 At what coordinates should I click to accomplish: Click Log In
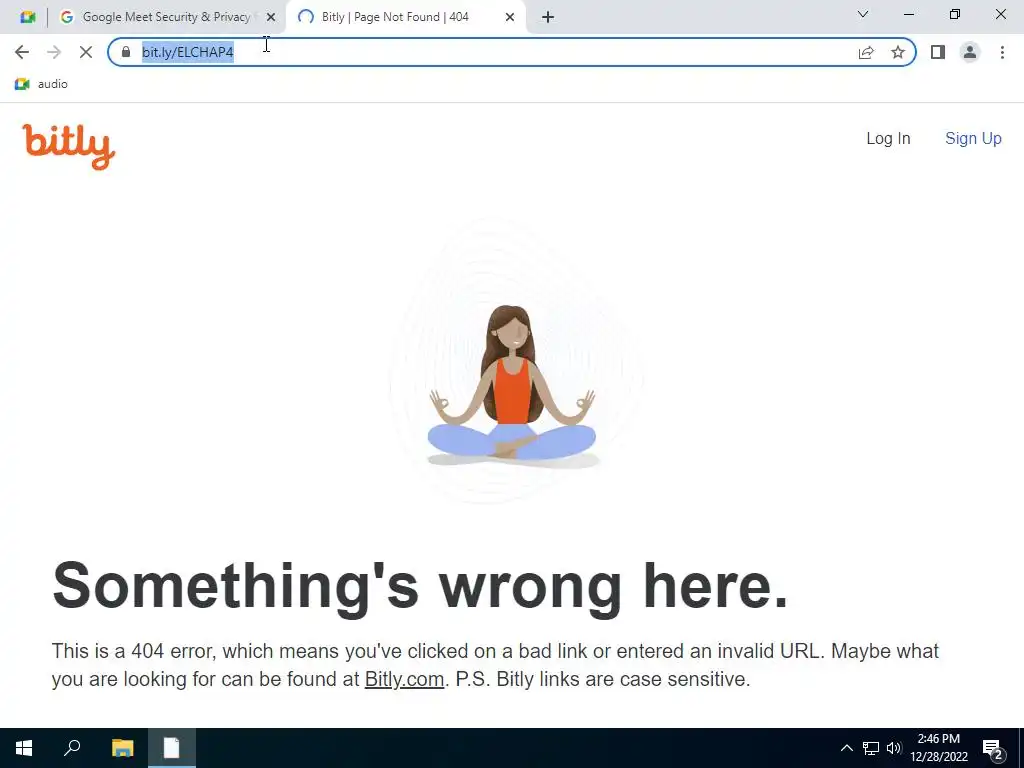click(x=888, y=138)
